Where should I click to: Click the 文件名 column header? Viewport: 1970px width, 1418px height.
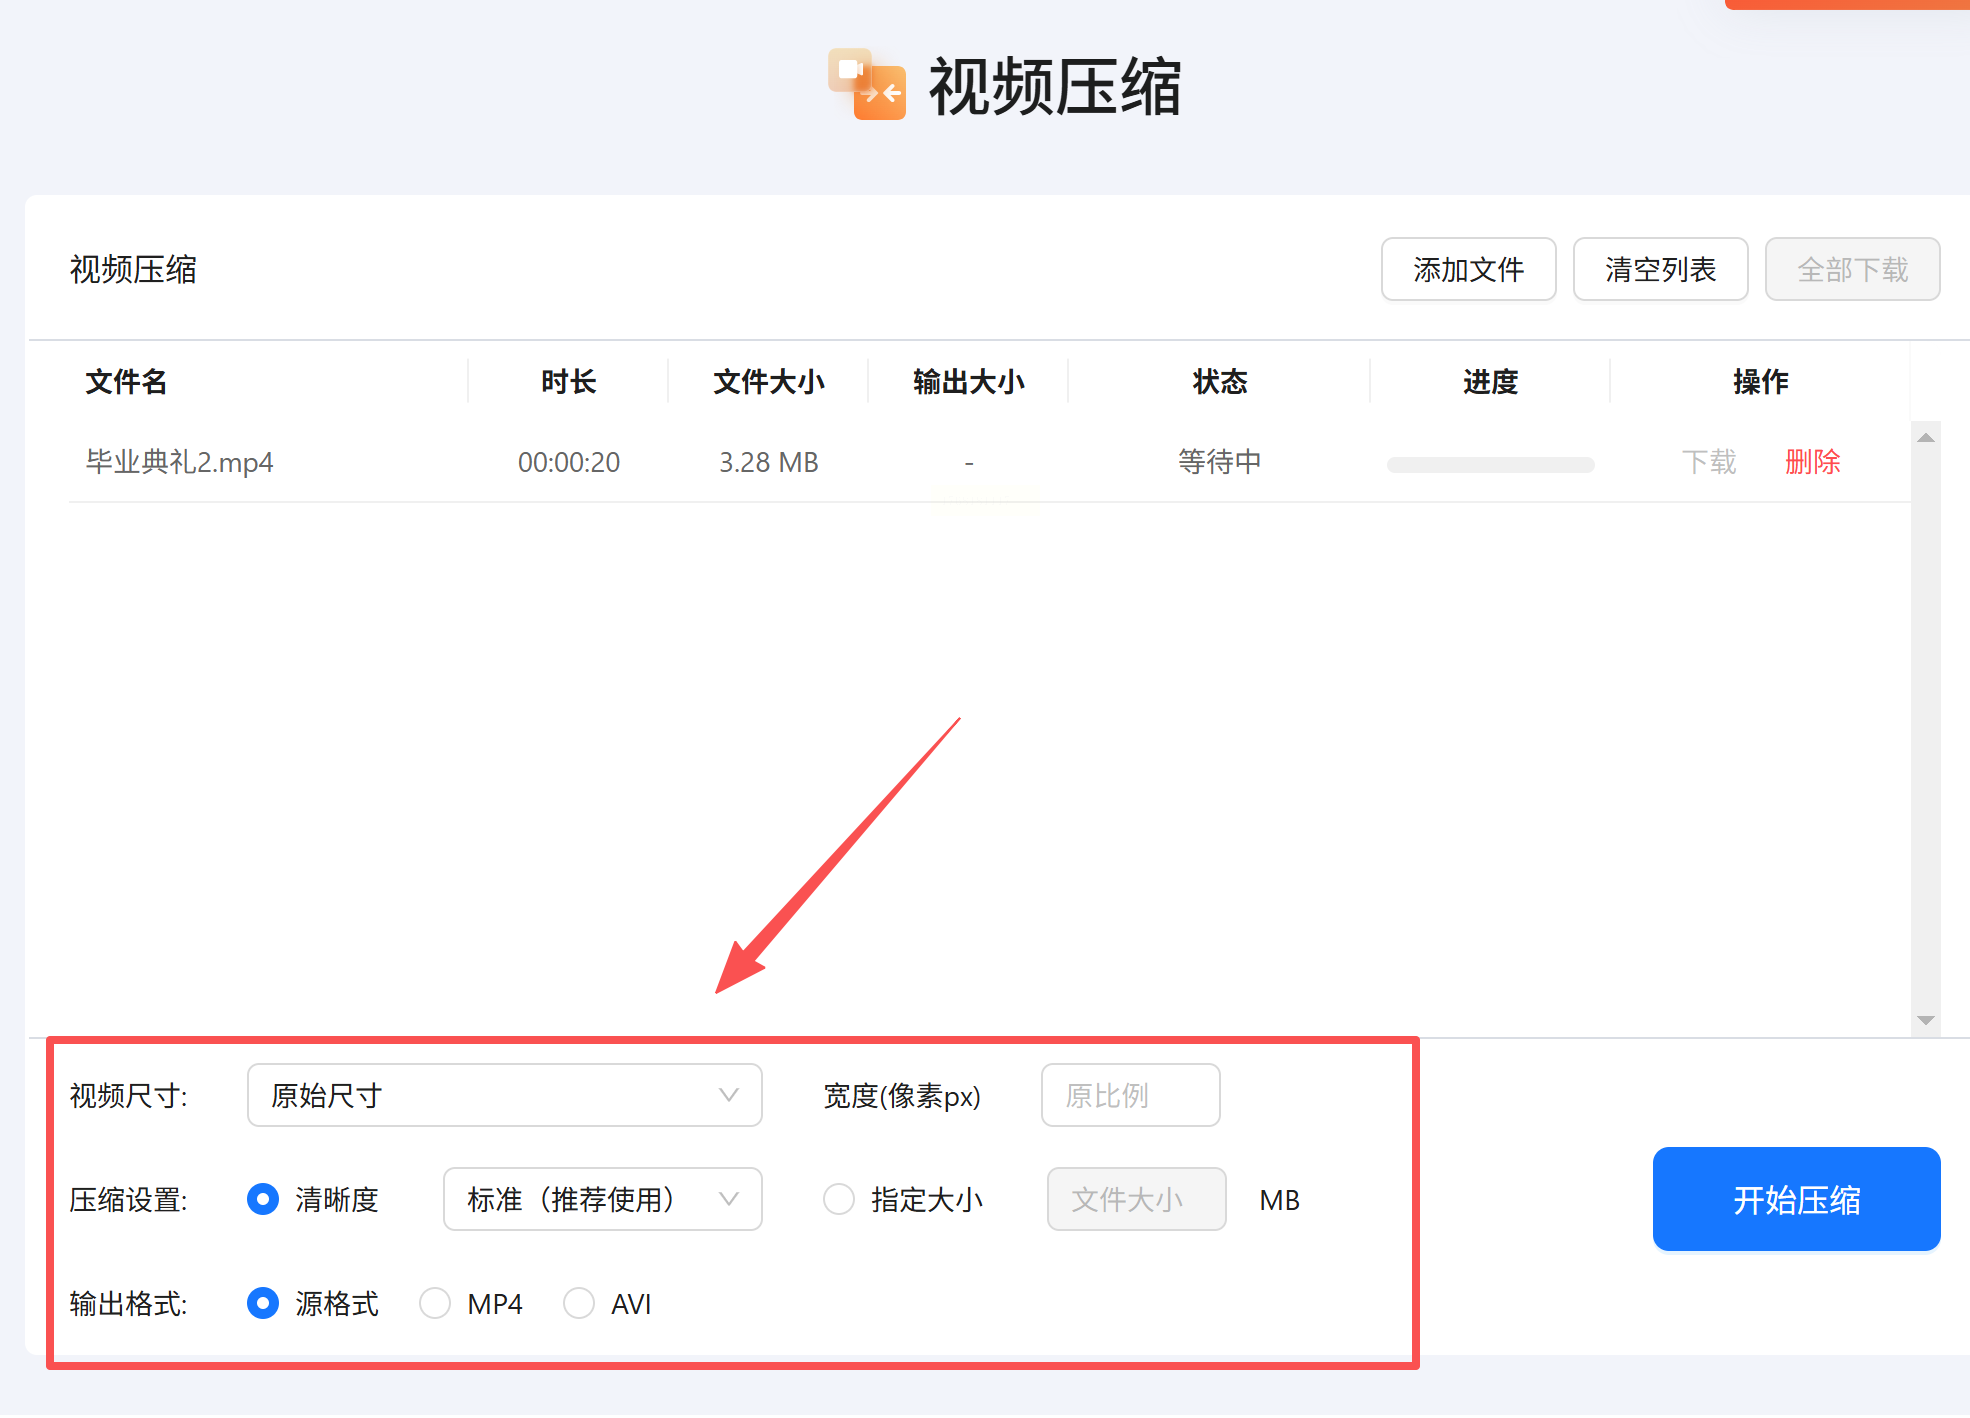[x=126, y=381]
